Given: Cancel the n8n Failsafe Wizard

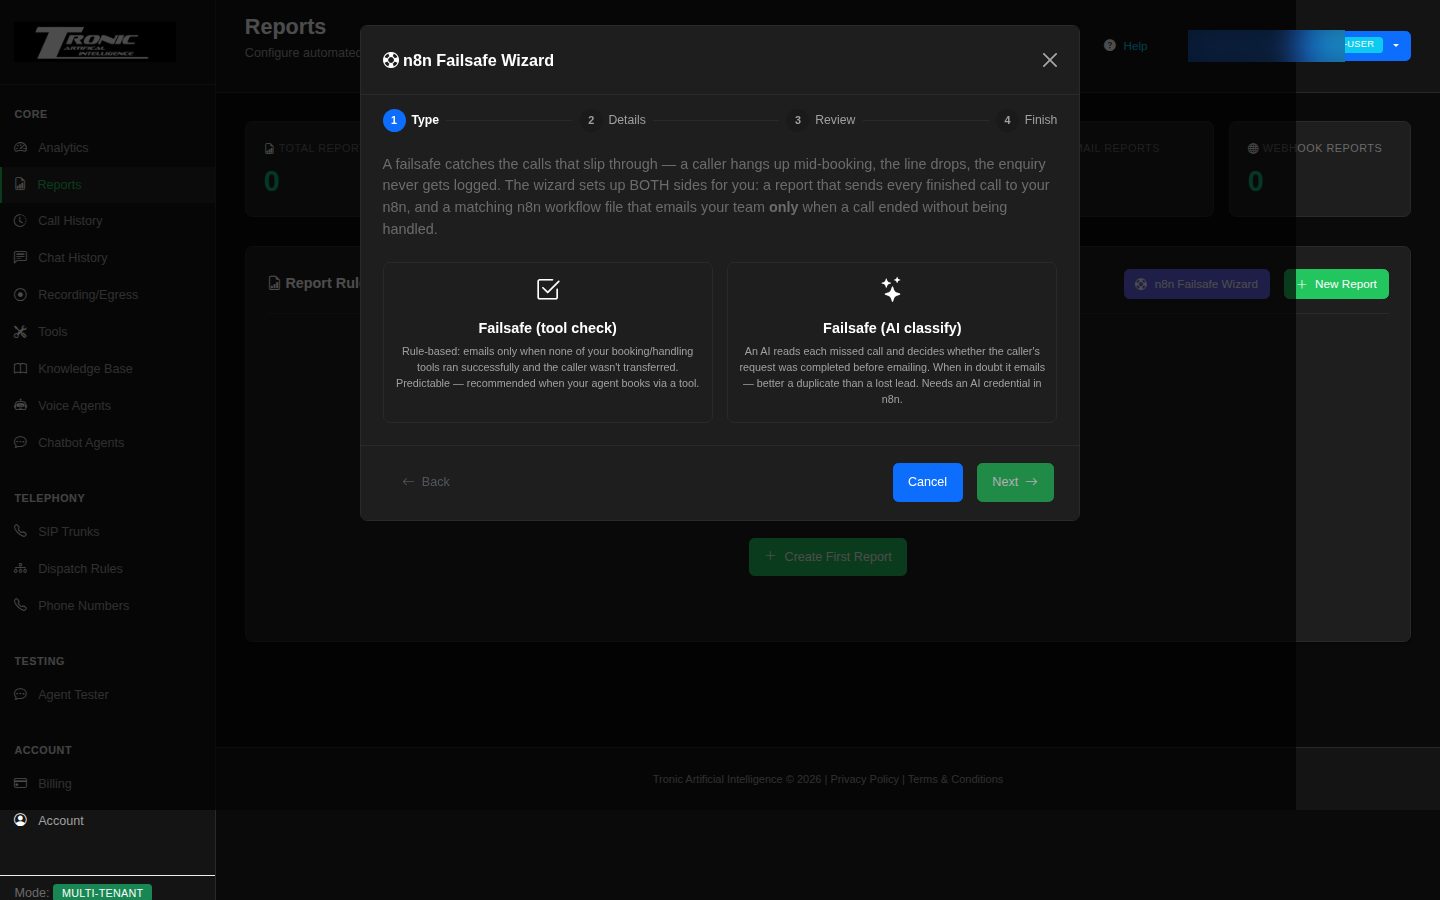Looking at the screenshot, I should point(927,482).
